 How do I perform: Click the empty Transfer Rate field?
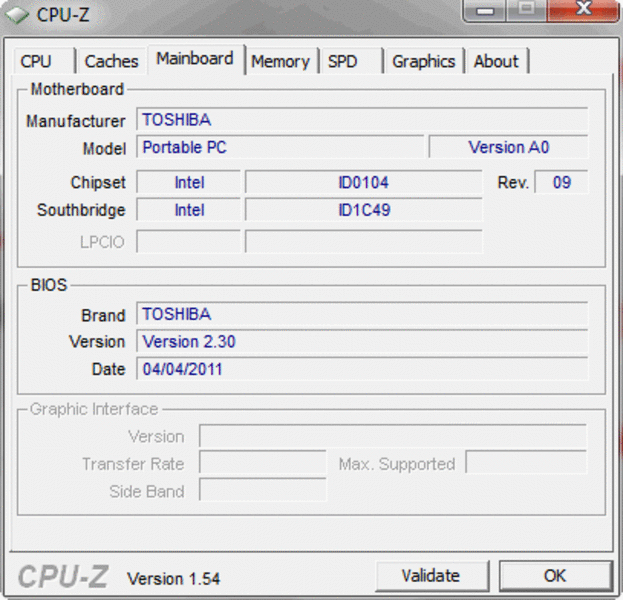point(263,463)
